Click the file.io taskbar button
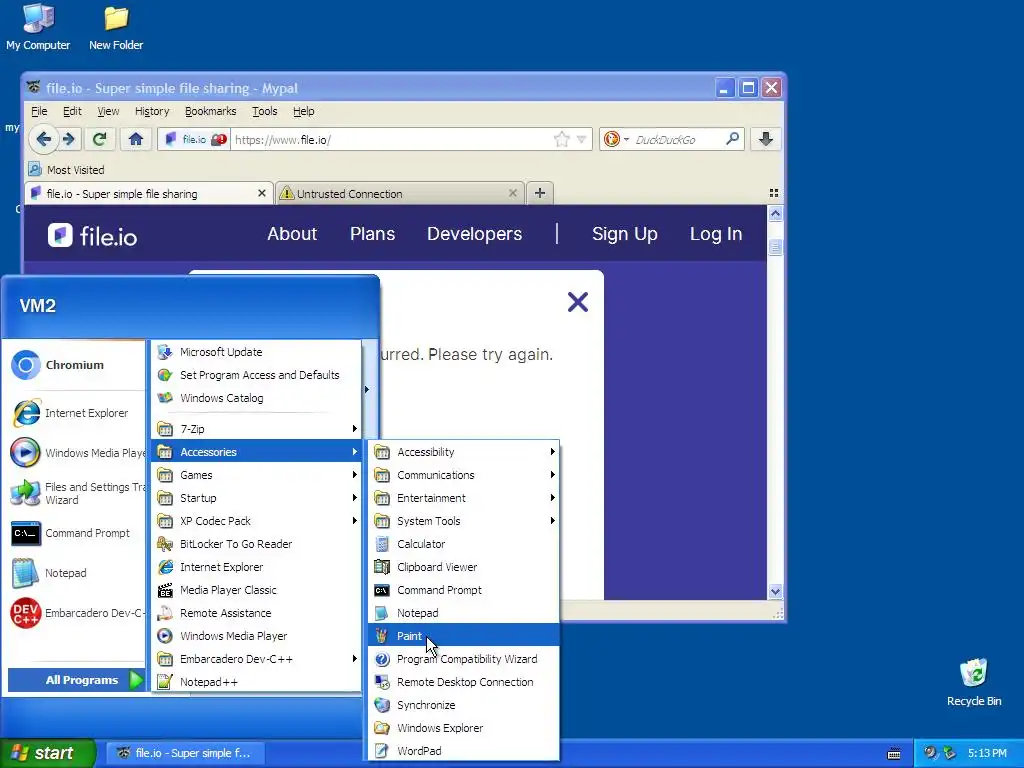Image resolution: width=1024 pixels, height=768 pixels. point(185,753)
